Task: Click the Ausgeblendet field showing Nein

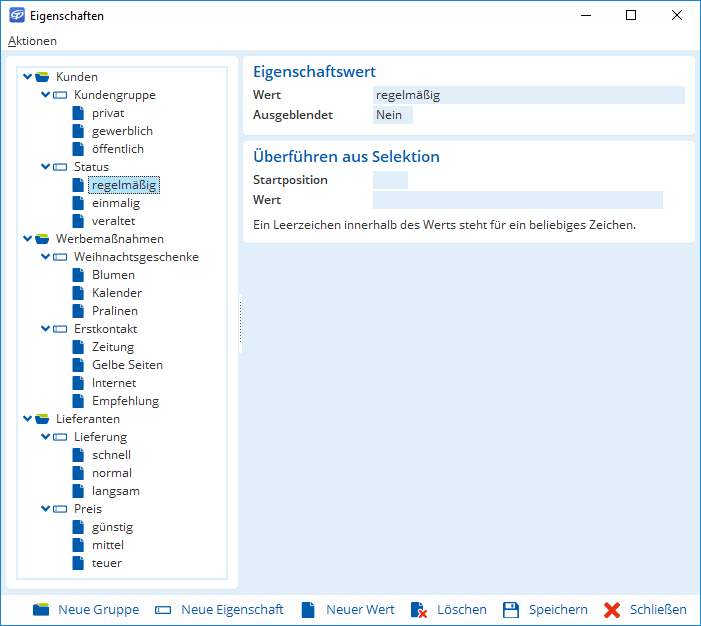Action: 392,115
